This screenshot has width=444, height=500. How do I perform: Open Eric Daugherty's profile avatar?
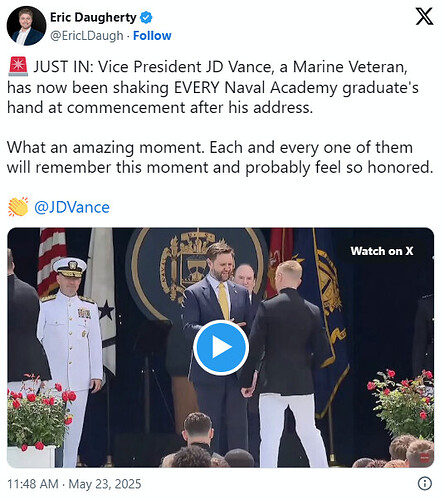(26, 26)
